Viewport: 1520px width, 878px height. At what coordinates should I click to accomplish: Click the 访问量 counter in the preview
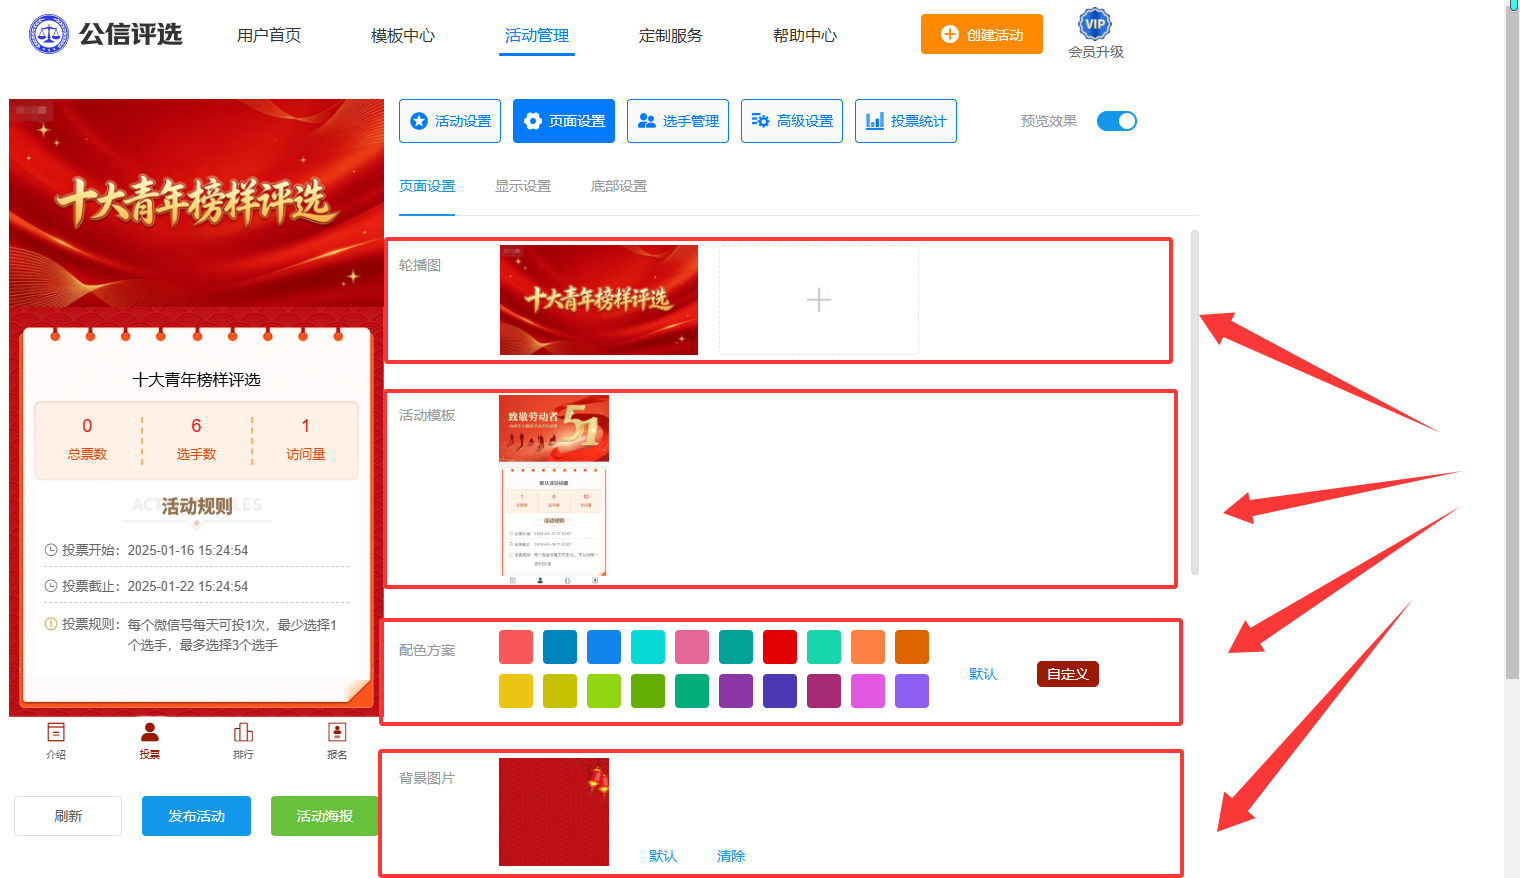pyautogui.click(x=306, y=439)
